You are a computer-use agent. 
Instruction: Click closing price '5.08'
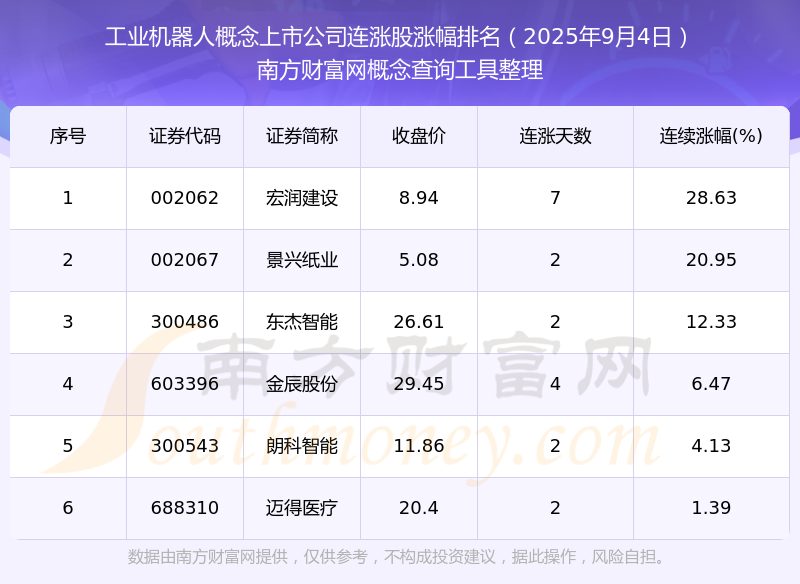pyautogui.click(x=418, y=260)
